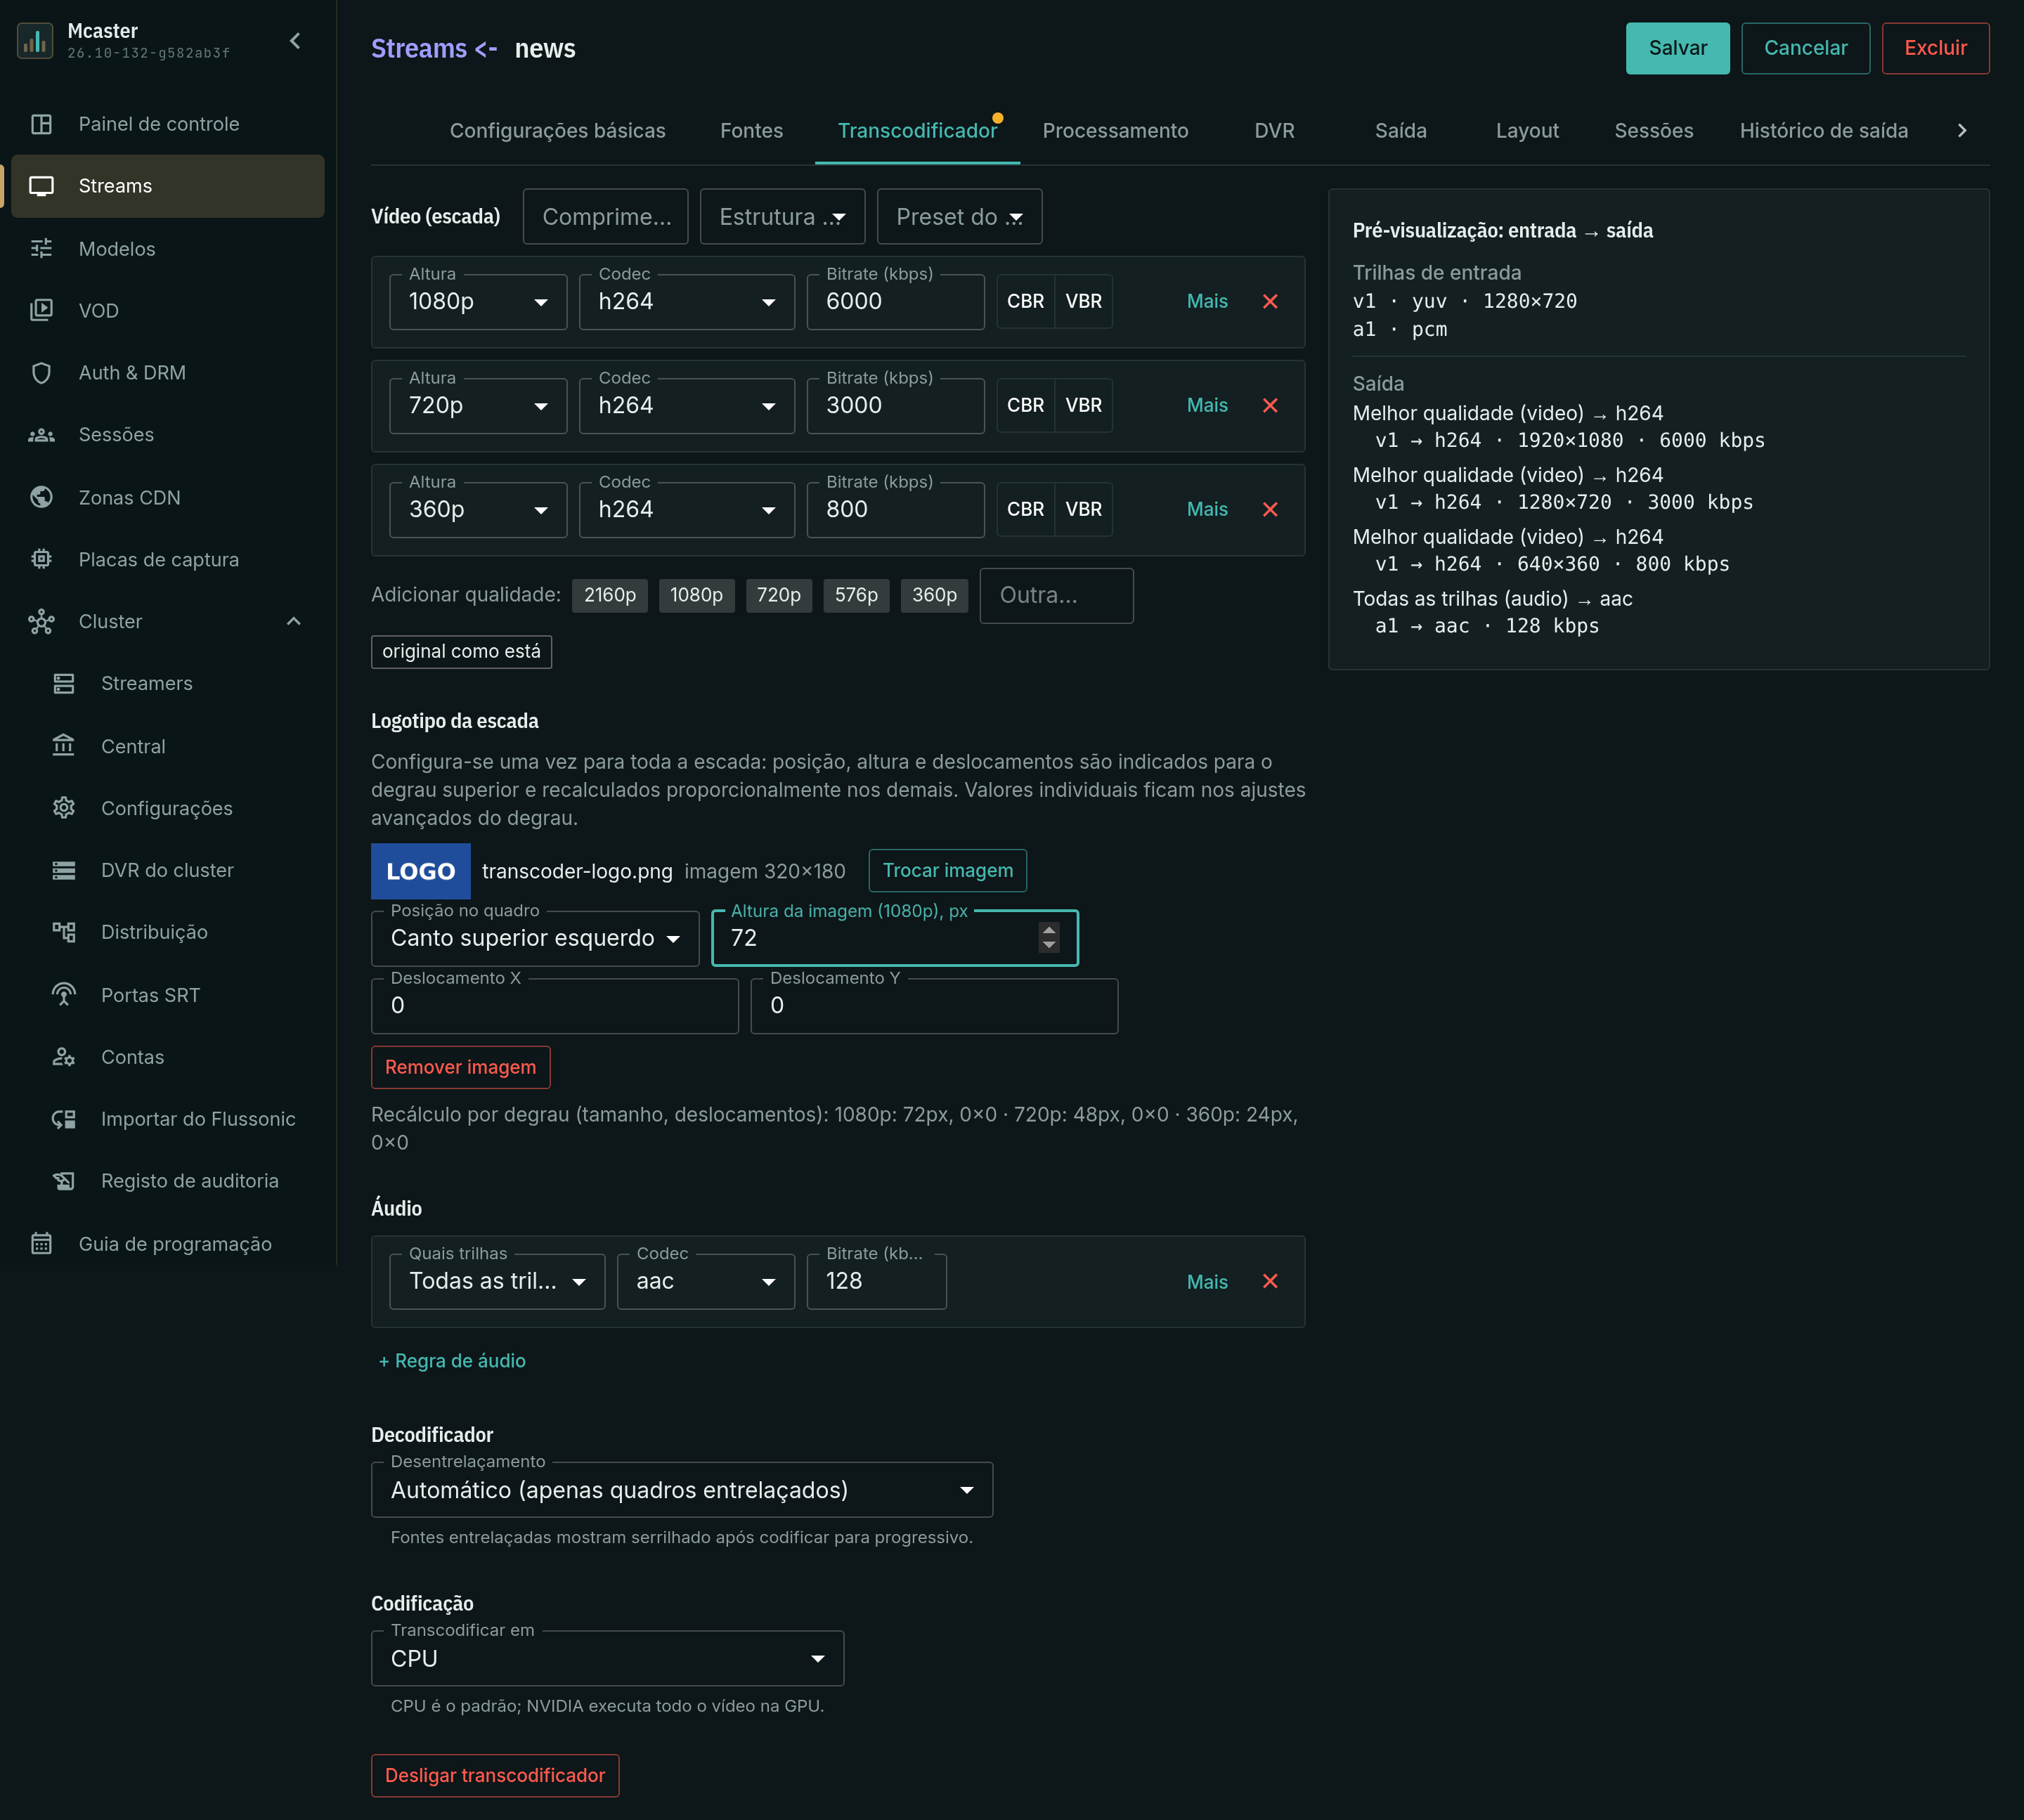Switch to the Processamento tab
Viewport: 2024px width, 1820px height.
pos(1115,131)
